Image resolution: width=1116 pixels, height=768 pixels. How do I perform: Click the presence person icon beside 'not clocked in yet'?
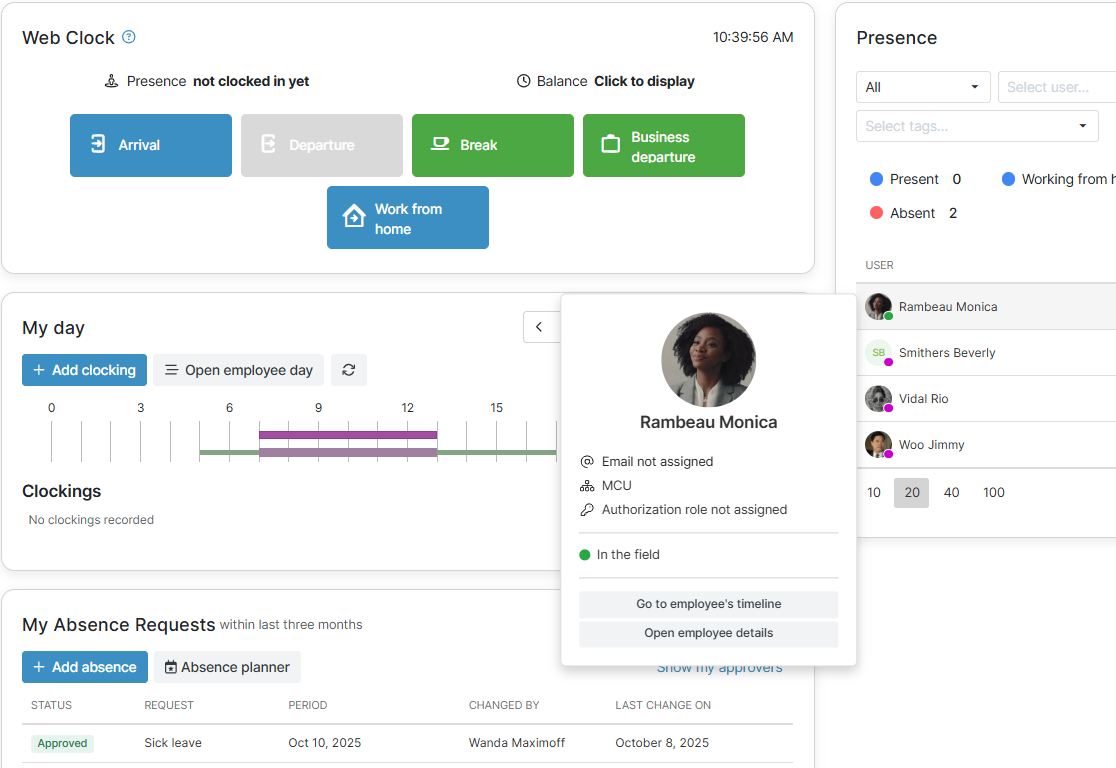[x=112, y=81]
